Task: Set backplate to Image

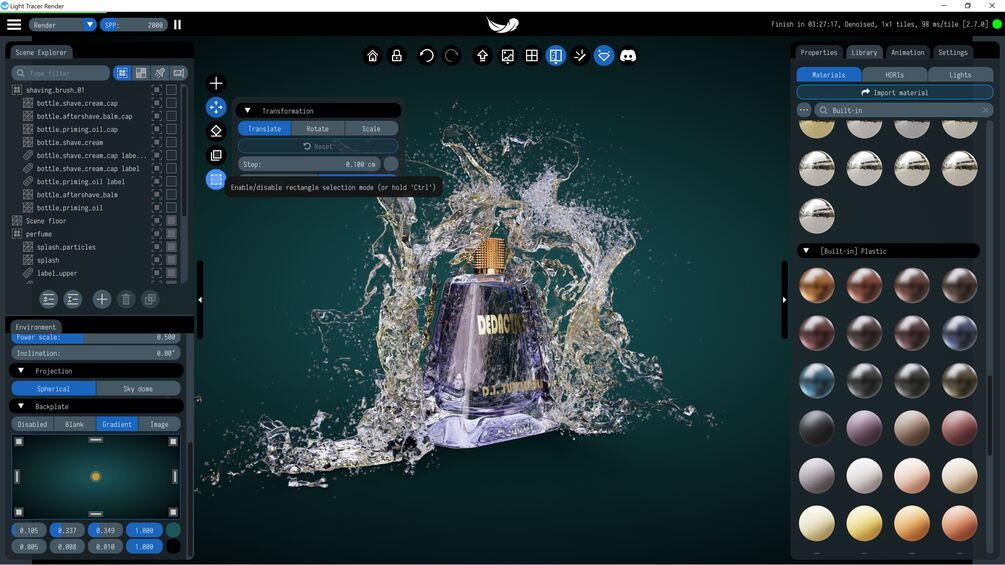Action: point(159,424)
